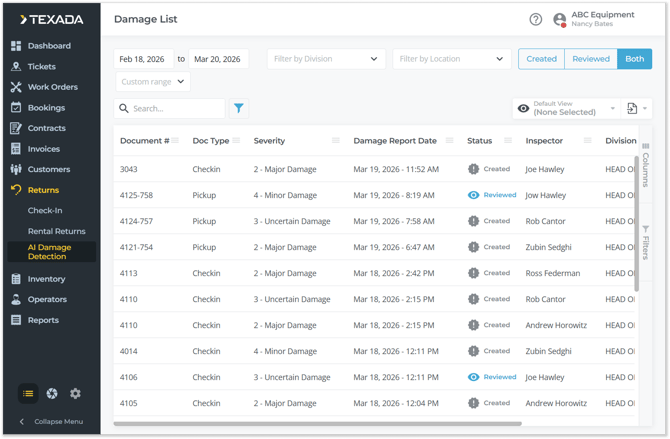This screenshot has width=670, height=439.
Task: Expand the Filter by Location dropdown
Action: (452, 59)
